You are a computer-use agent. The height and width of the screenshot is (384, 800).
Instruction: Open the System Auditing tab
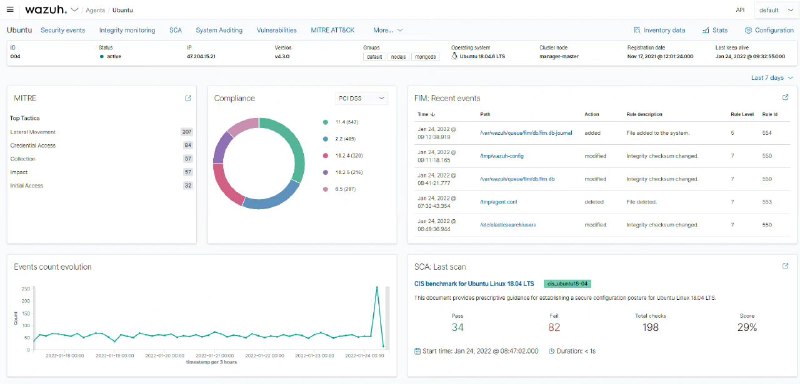click(219, 31)
